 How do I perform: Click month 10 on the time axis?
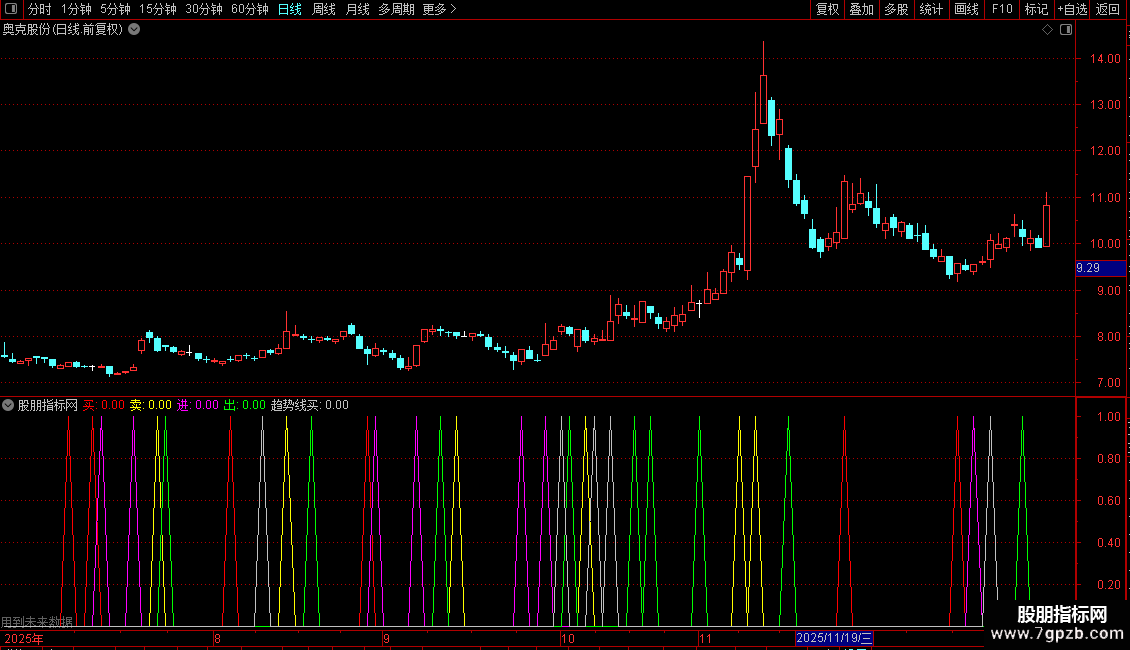click(568, 638)
